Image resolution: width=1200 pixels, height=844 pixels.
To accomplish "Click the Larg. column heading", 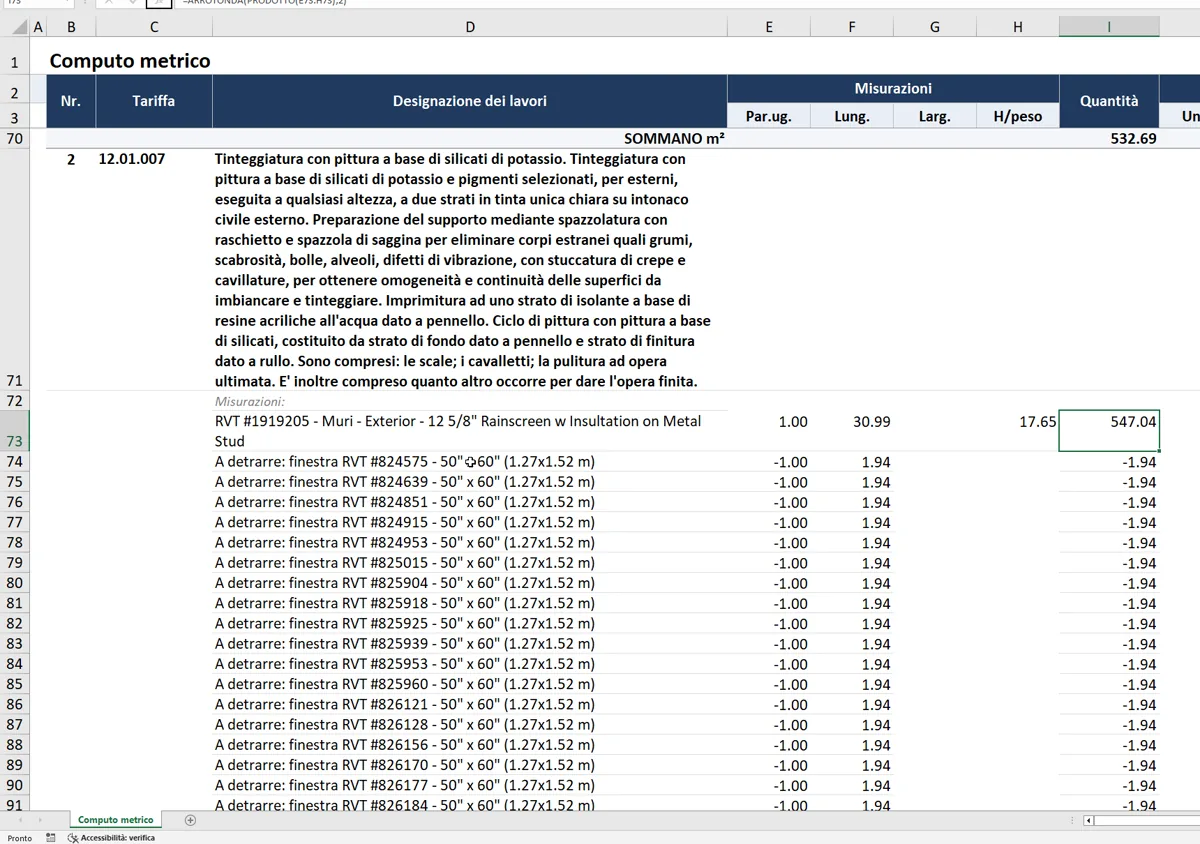I will (x=935, y=116).
